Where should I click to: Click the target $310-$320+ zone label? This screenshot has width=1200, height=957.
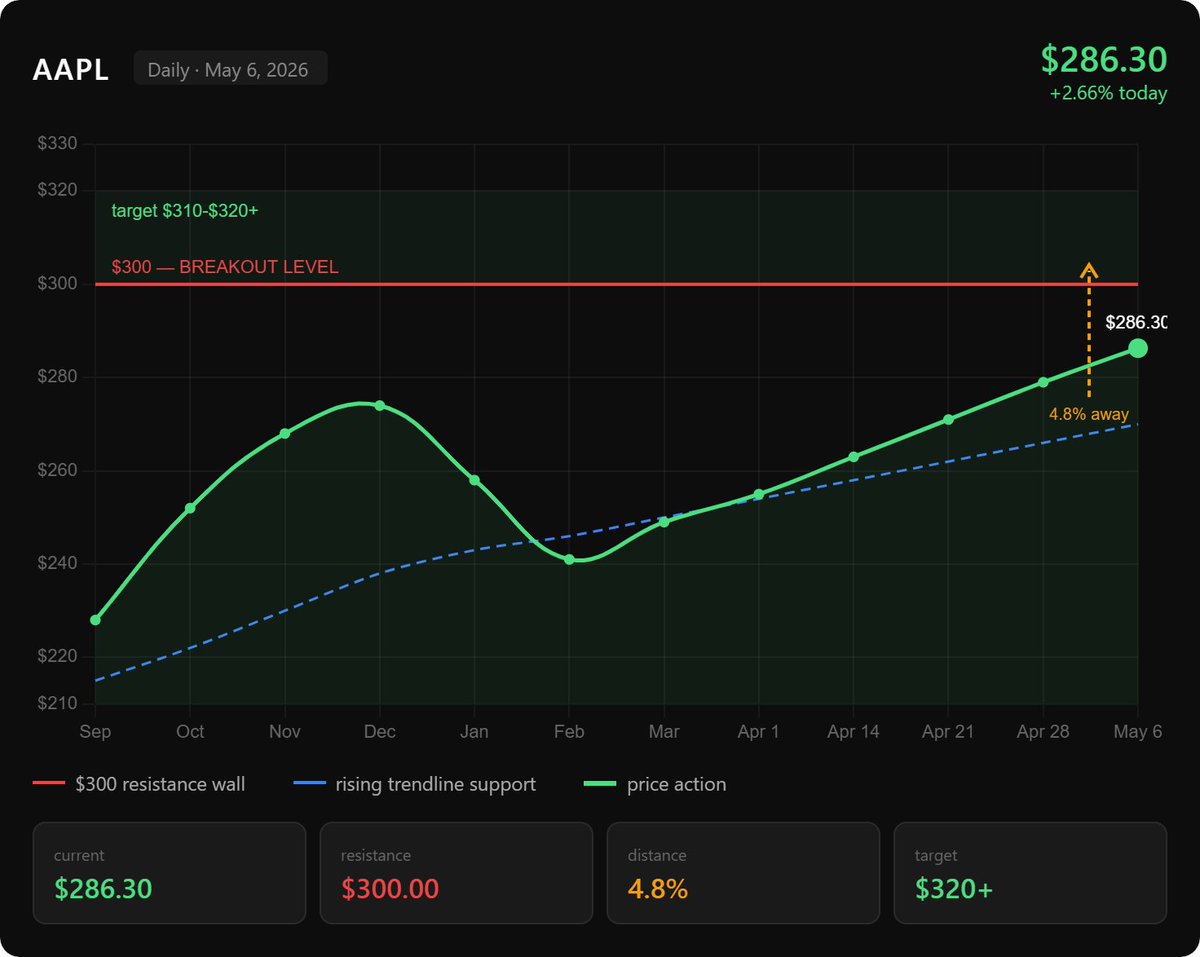185,211
